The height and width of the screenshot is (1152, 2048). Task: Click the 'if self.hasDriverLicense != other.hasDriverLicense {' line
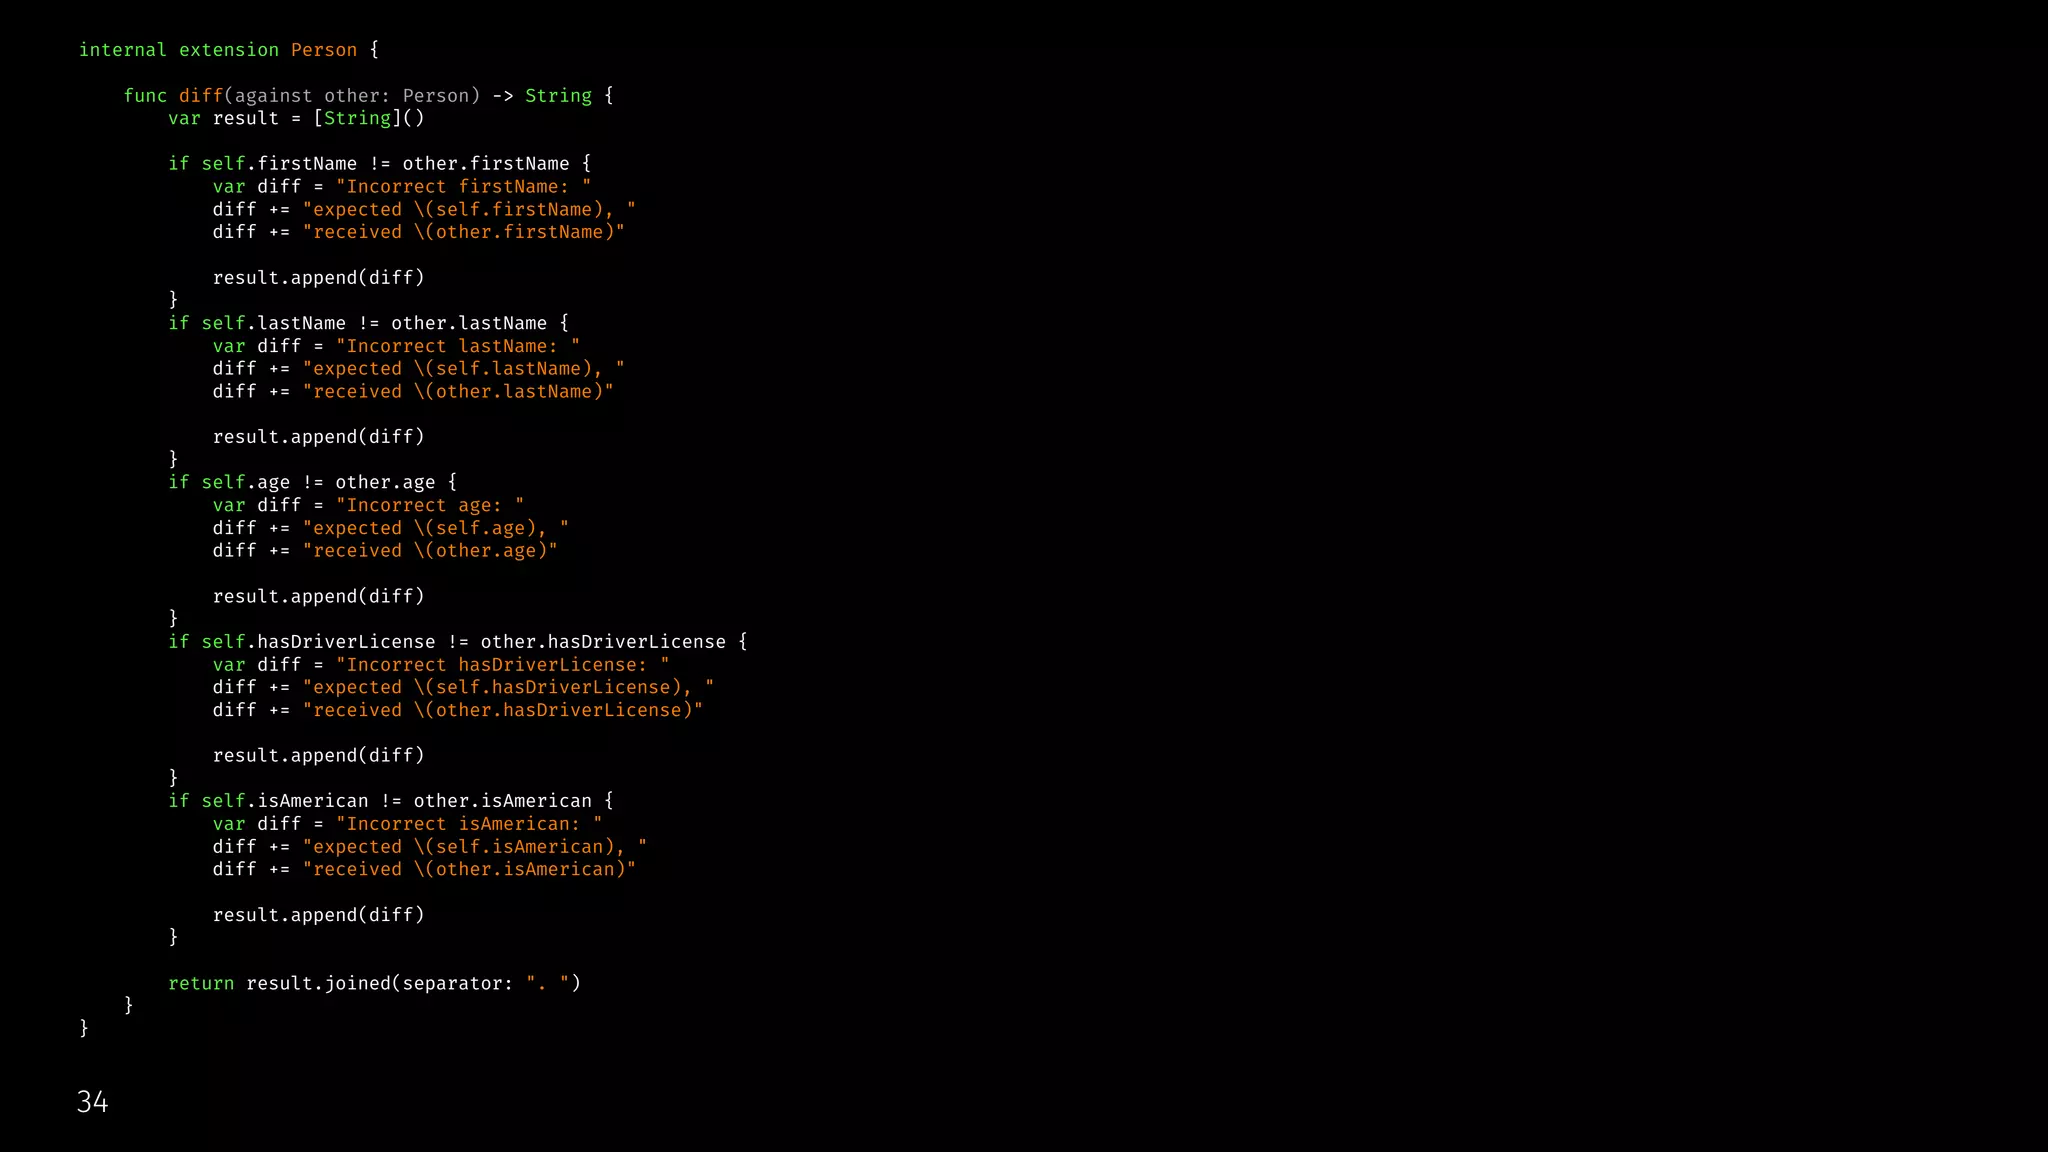coord(458,642)
